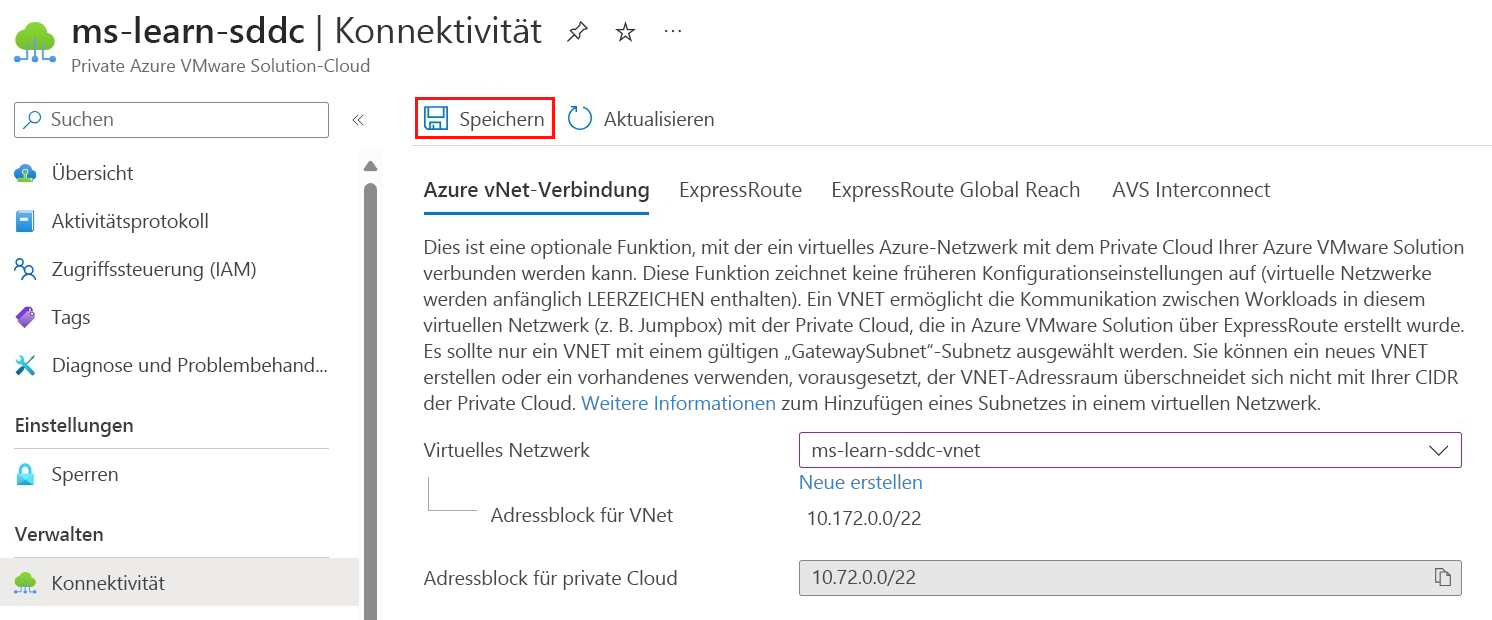The image size is (1492, 620).
Task: Collapse the left navigation pane
Action: [x=357, y=119]
